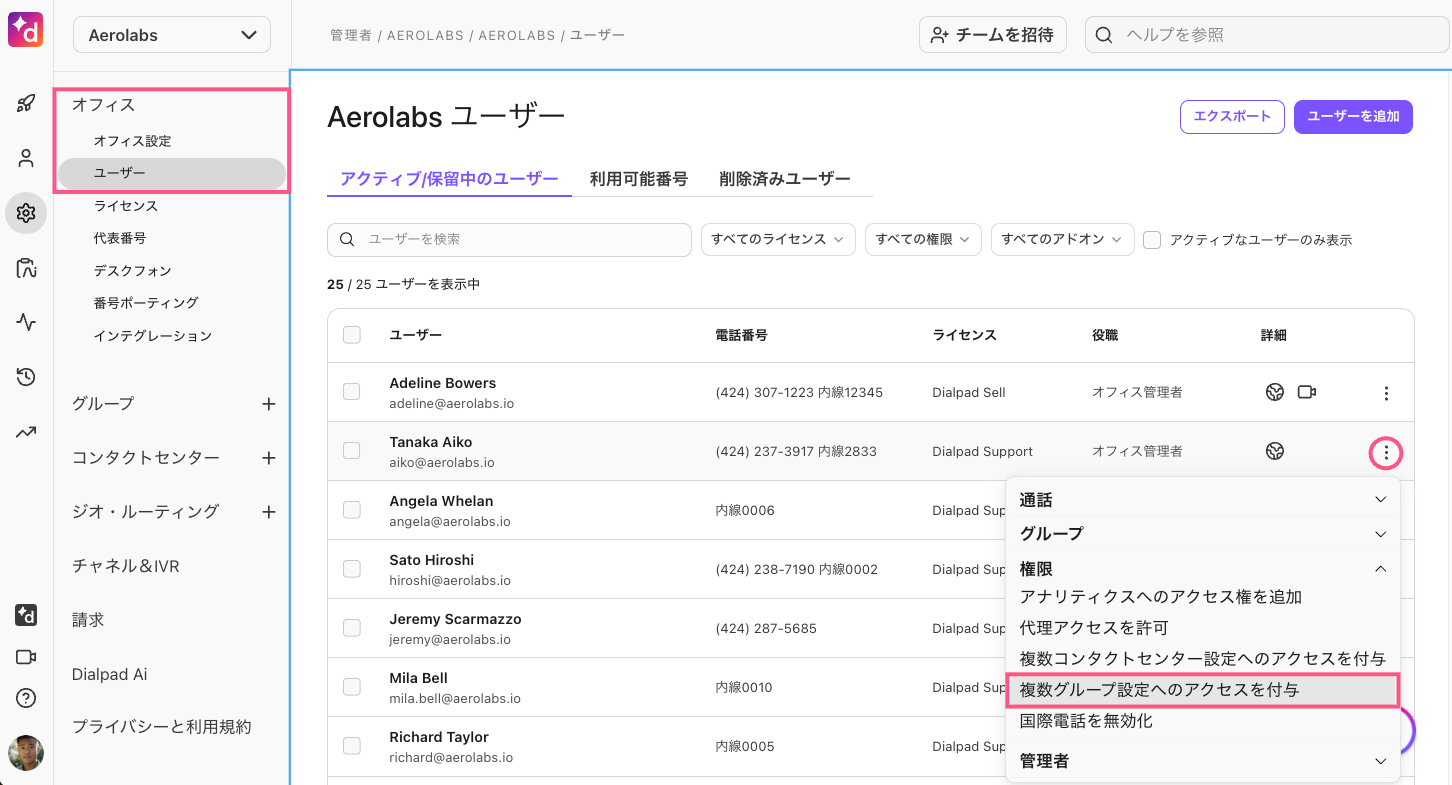
Task: Expand the 通話 section in context menu
Action: [x=1203, y=500]
